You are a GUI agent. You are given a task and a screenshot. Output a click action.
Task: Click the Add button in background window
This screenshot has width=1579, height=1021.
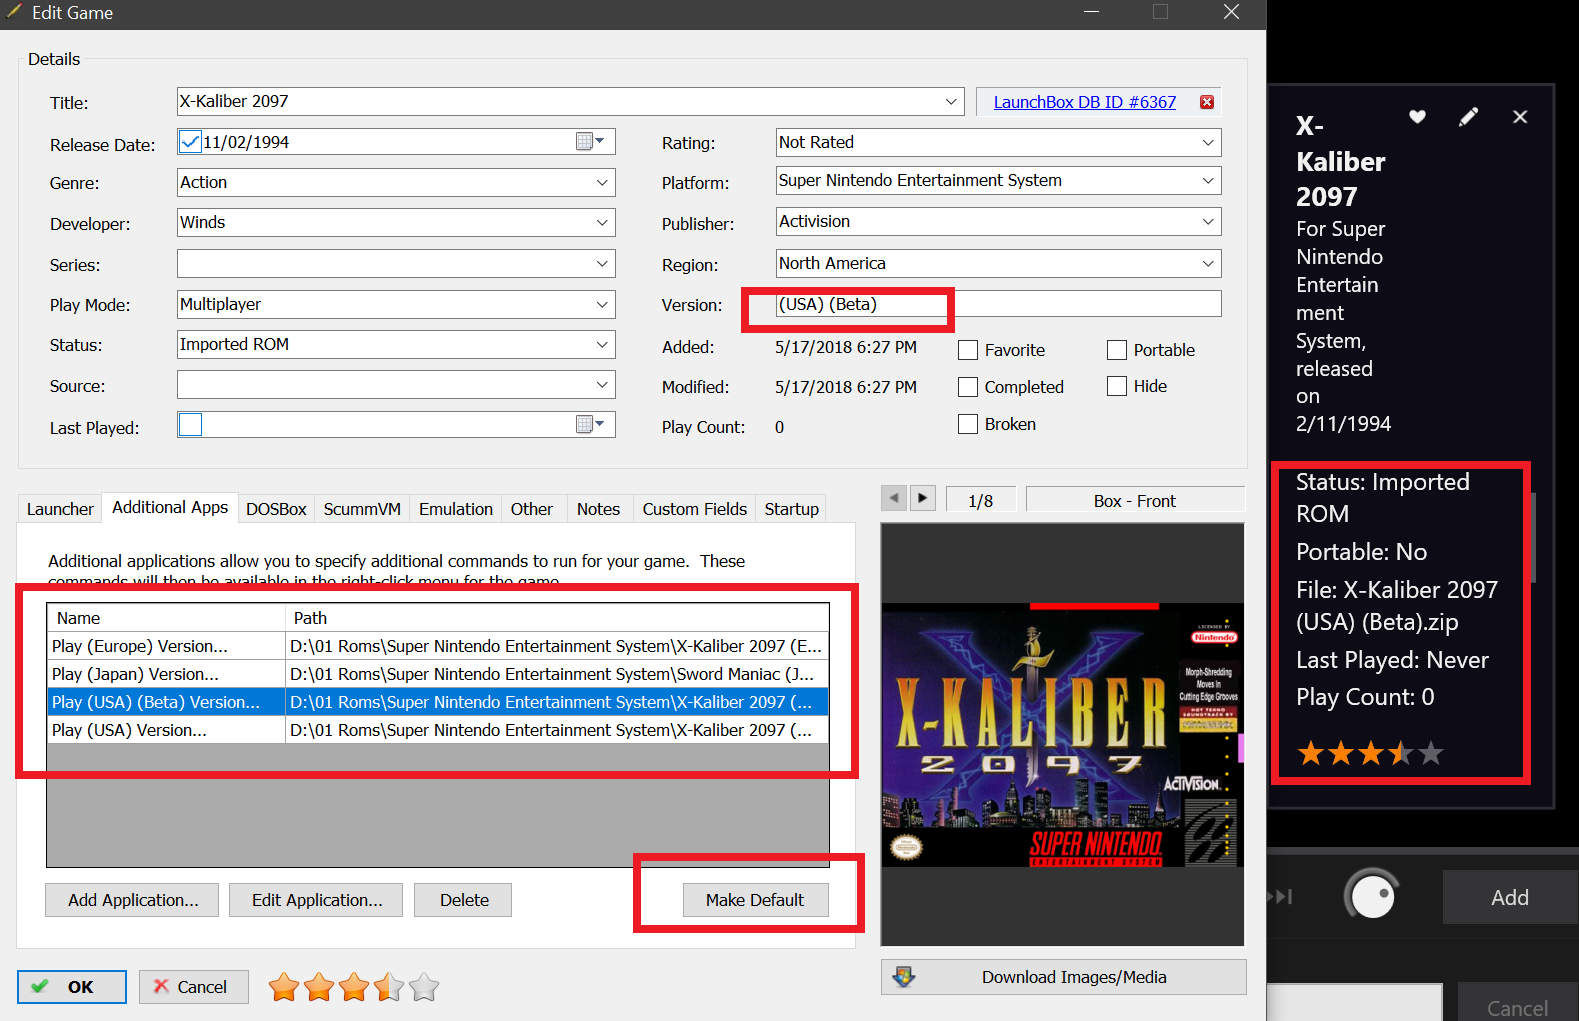tap(1510, 897)
